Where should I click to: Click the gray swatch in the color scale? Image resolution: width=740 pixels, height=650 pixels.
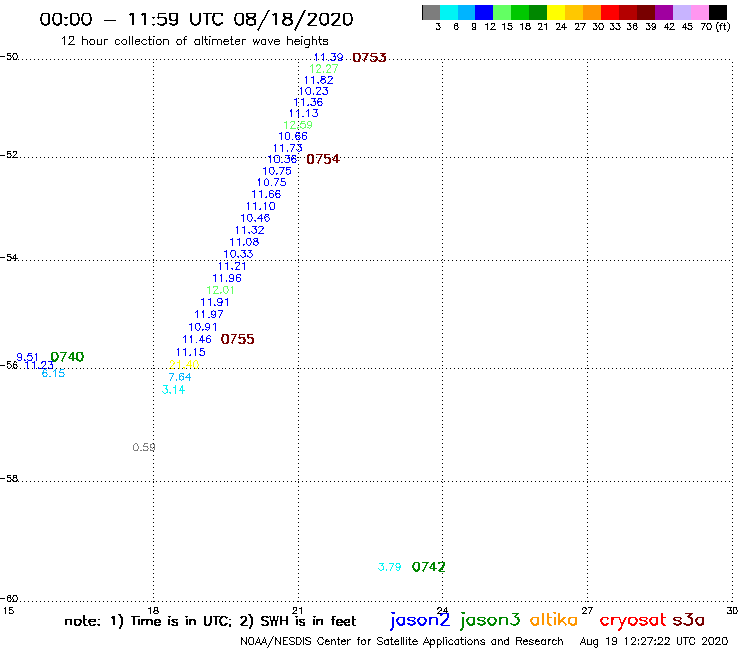point(431,12)
